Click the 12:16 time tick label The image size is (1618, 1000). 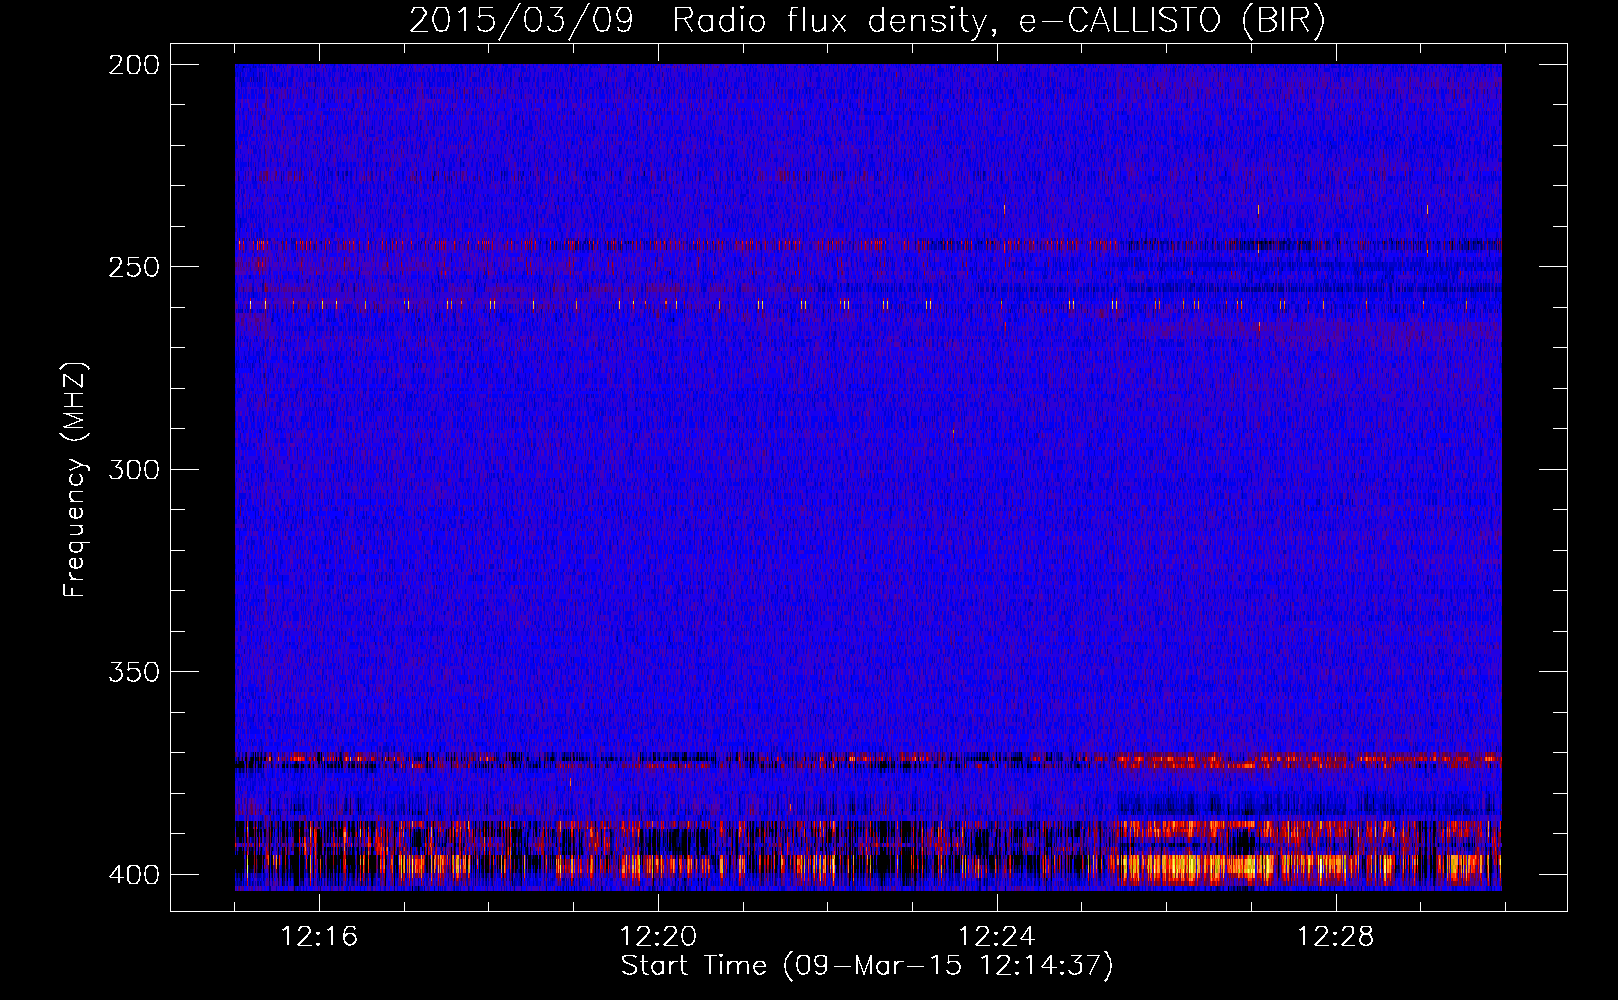point(319,937)
